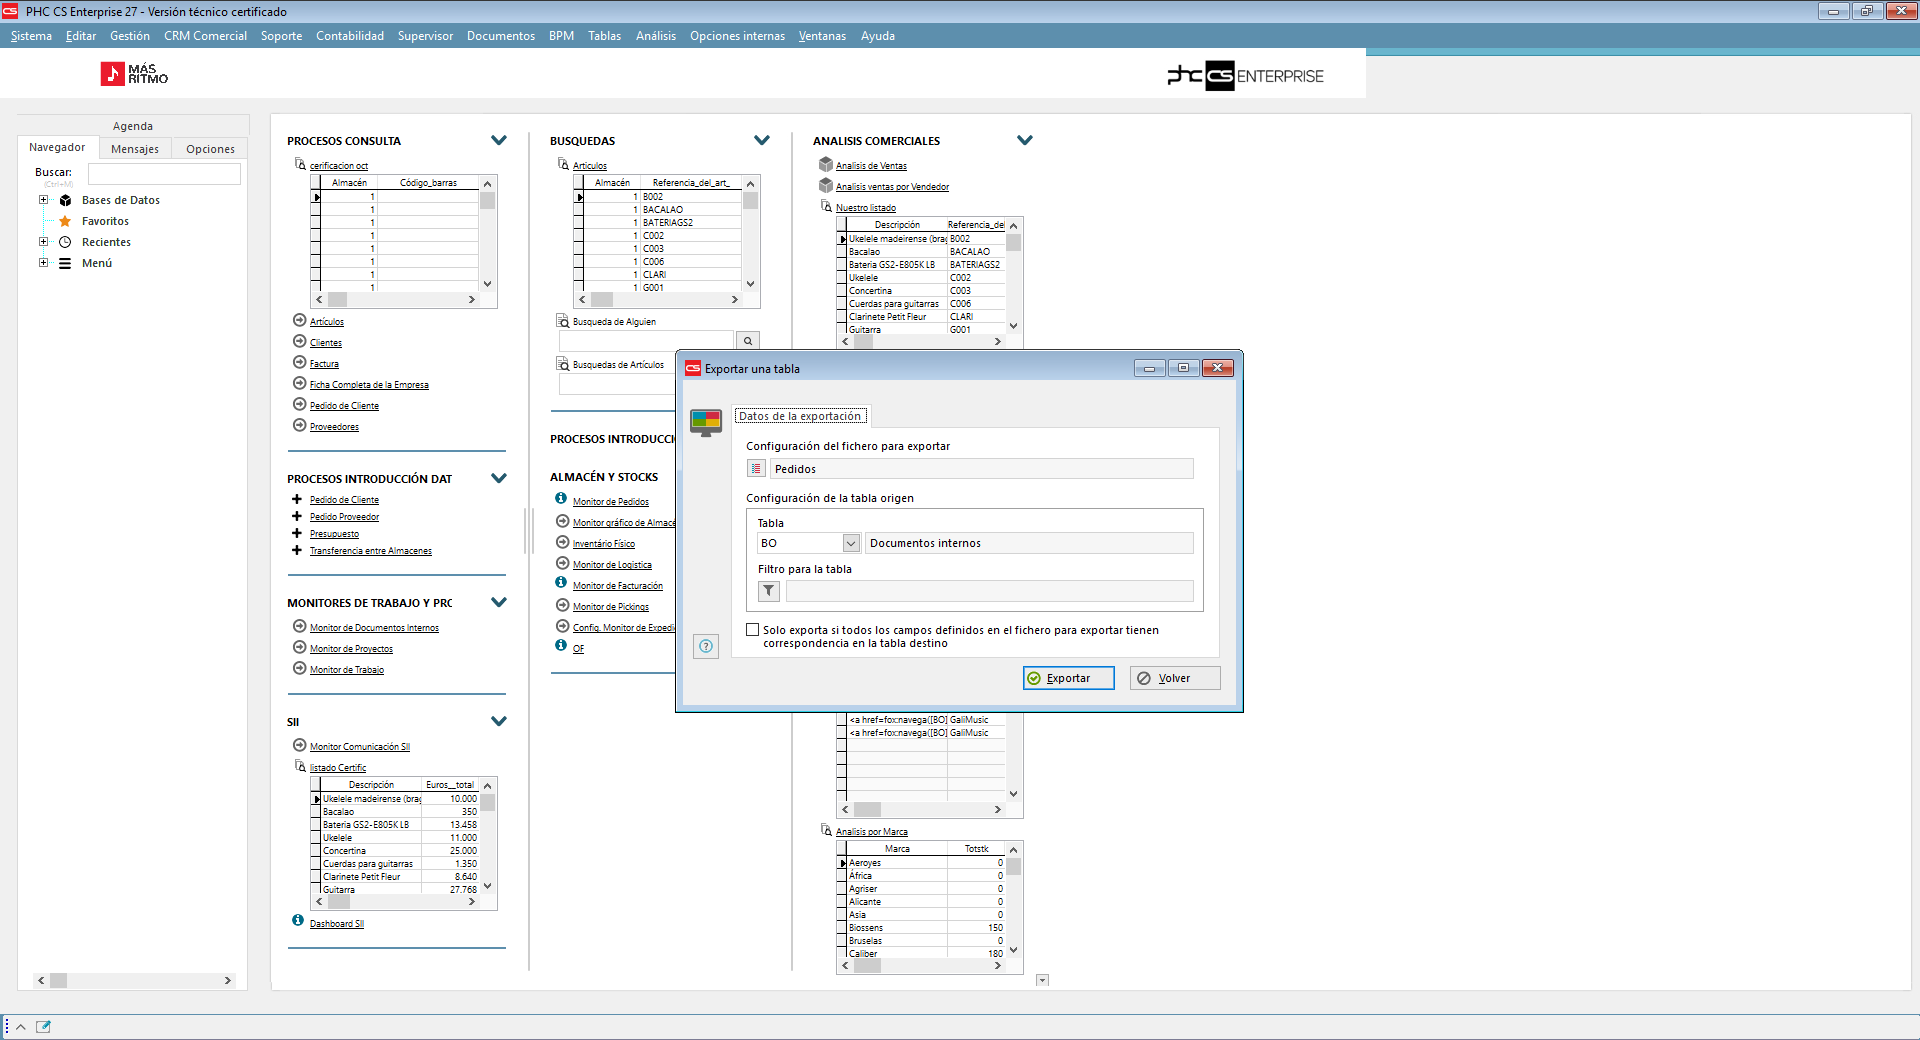Click the Volver button
1920x1040 pixels.
pyautogui.click(x=1175, y=678)
